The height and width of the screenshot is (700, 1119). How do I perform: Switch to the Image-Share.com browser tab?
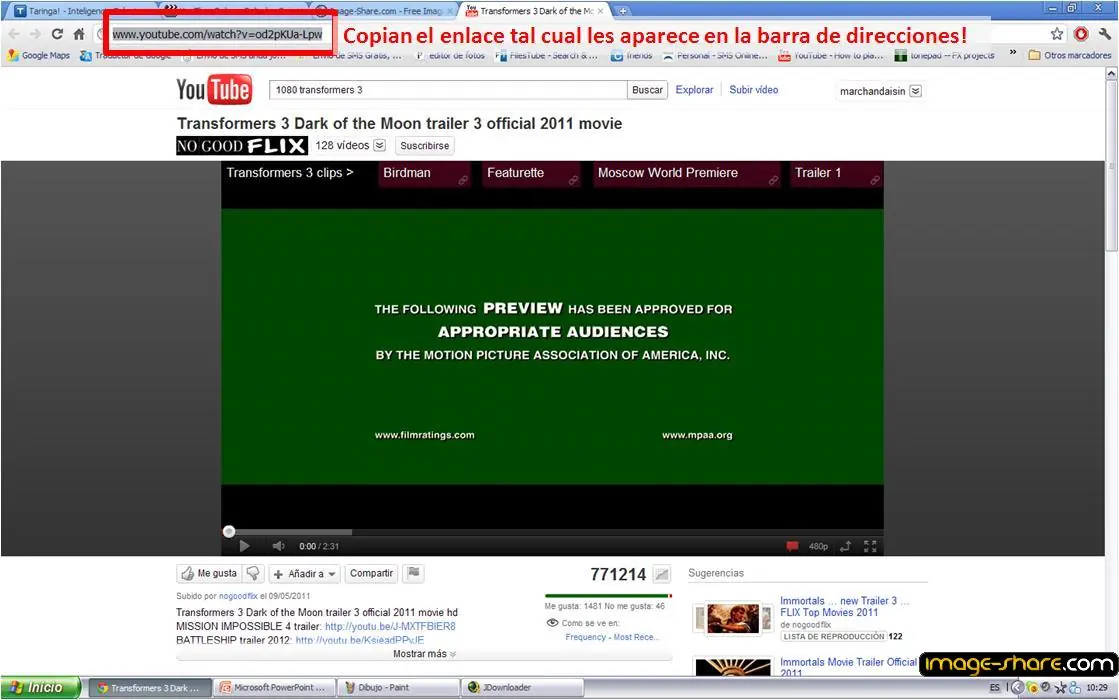385,11
